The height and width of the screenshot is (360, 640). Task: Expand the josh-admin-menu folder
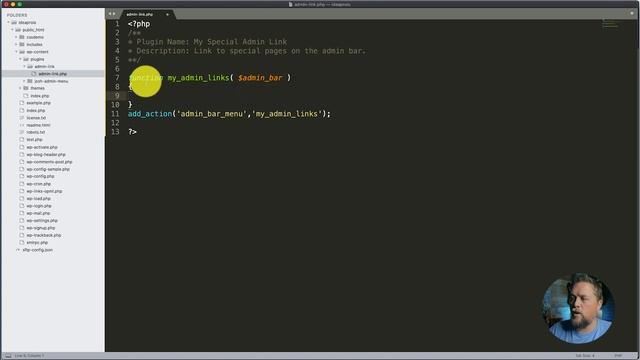point(24,81)
